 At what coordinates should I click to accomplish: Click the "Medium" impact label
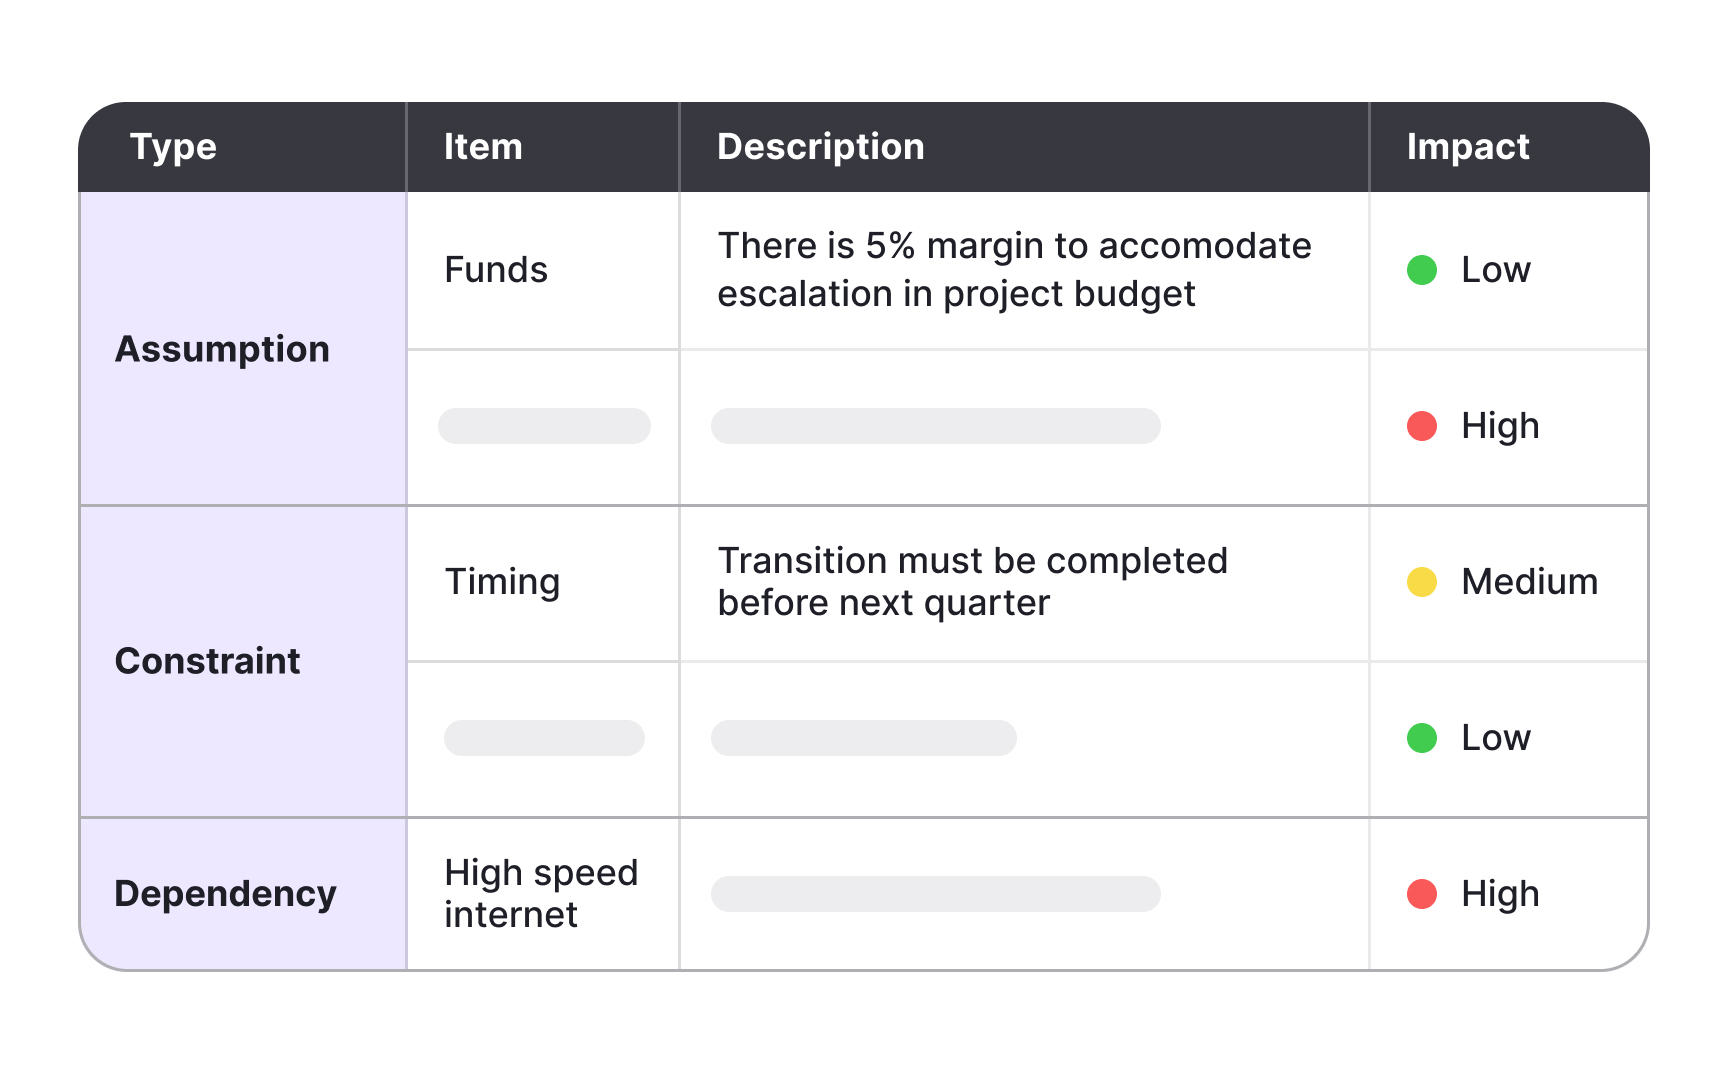coord(1529,582)
